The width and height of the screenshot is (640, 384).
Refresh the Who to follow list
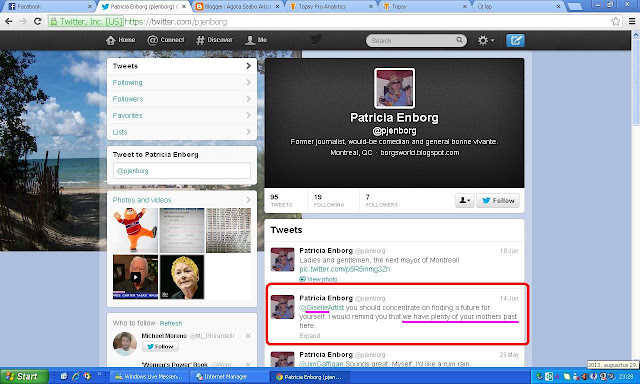tap(171, 323)
